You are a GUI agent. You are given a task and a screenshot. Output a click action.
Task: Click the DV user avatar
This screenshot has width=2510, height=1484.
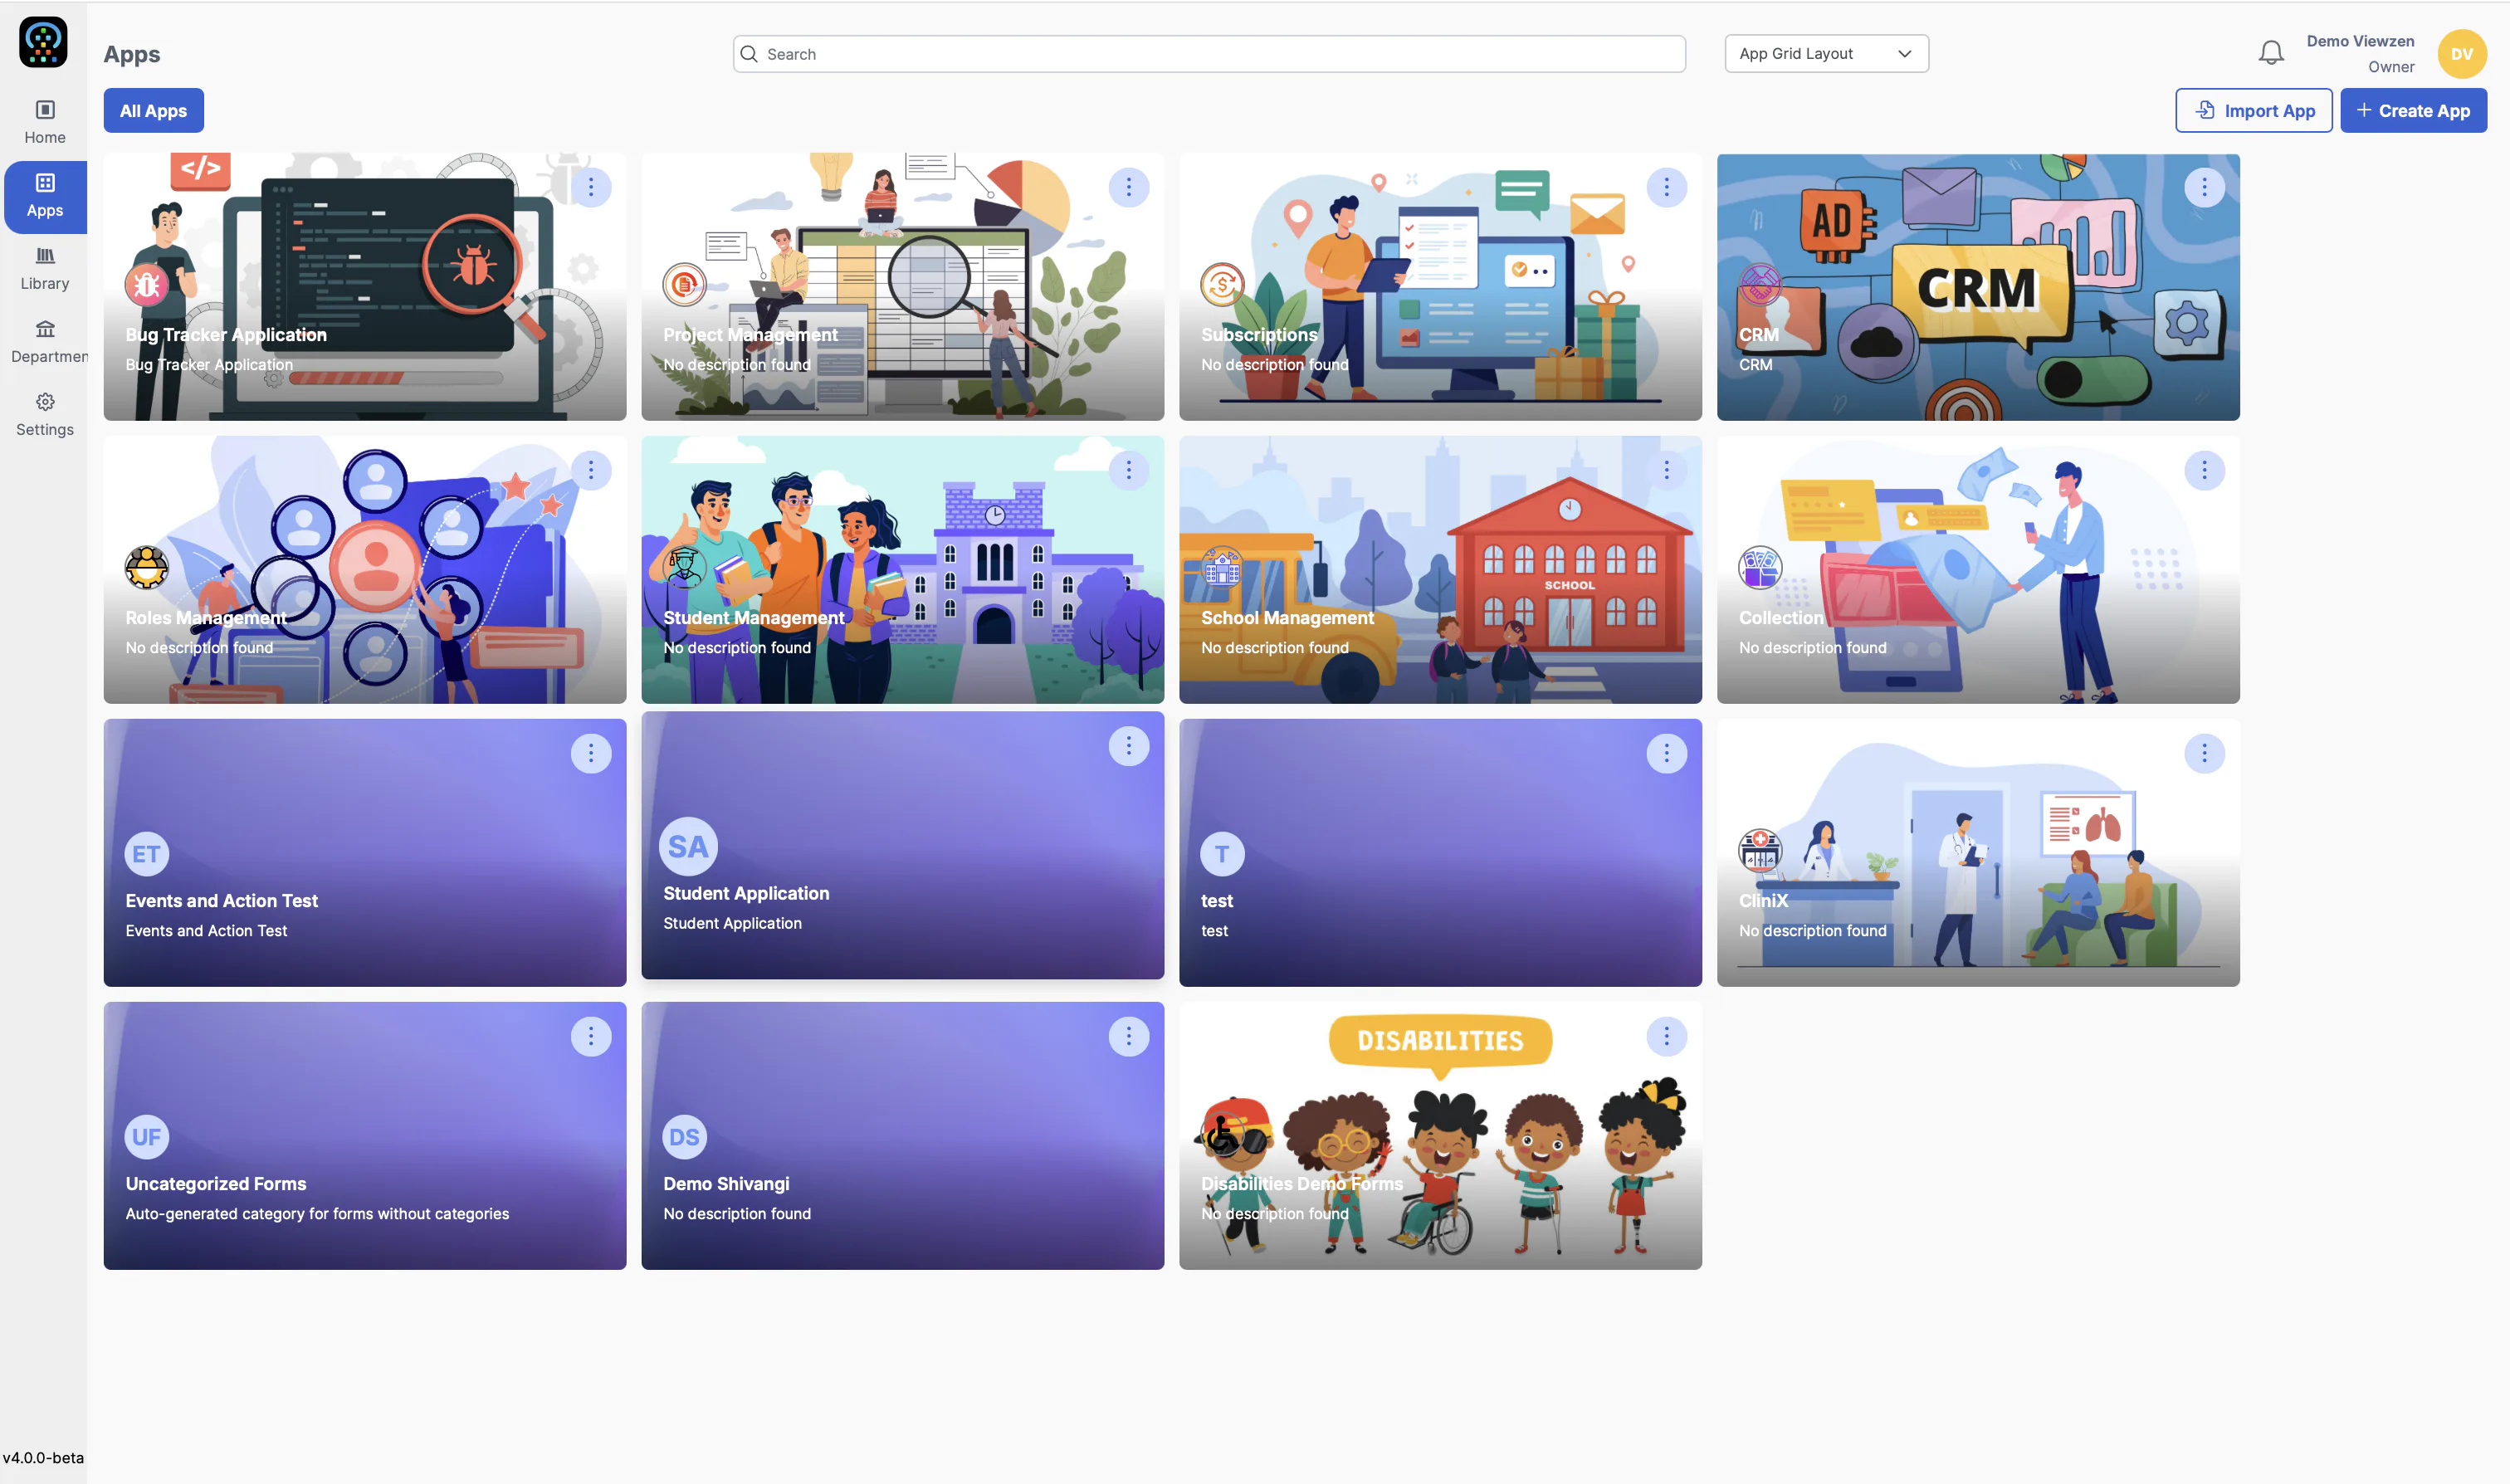pyautogui.click(x=2461, y=54)
